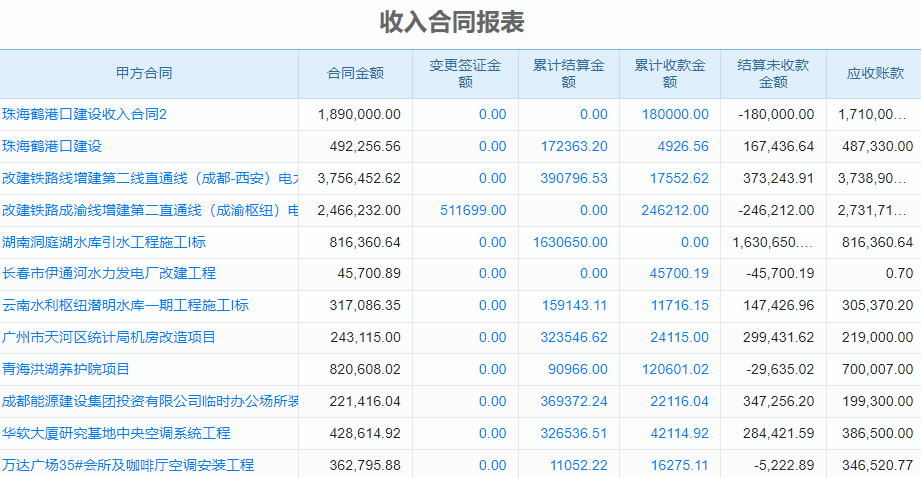921x478 pixels.
Task: Select the 1,890,000.00 contract amount cell
Action: coord(359,115)
